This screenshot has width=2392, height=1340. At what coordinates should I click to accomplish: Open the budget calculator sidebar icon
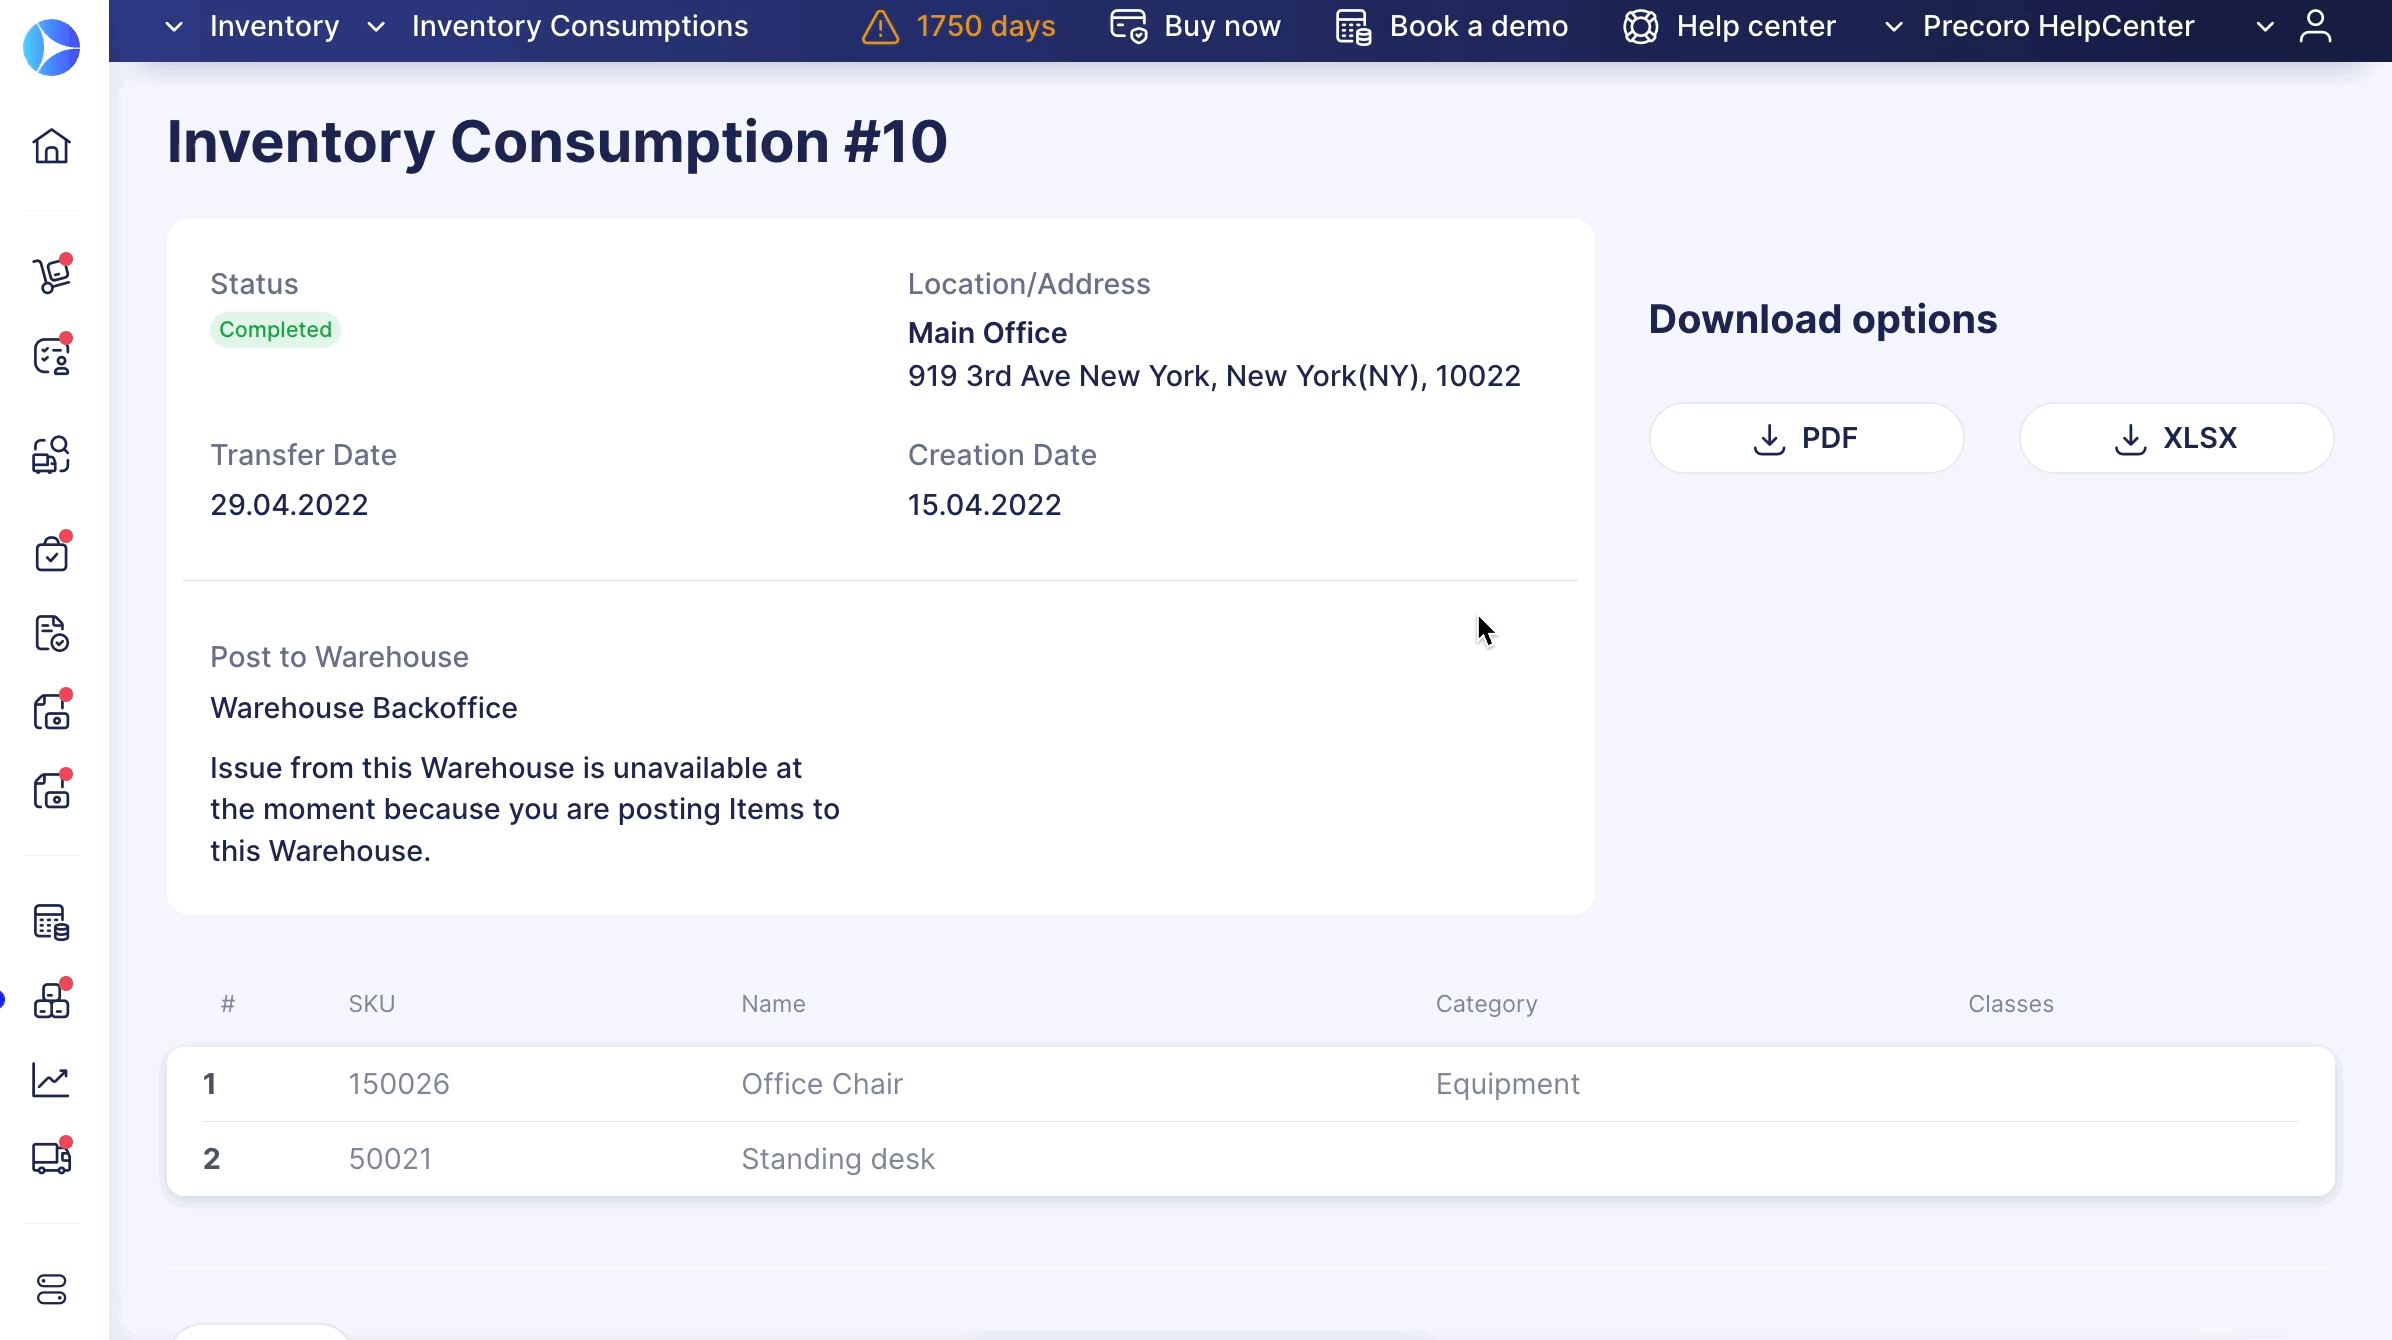(x=51, y=921)
